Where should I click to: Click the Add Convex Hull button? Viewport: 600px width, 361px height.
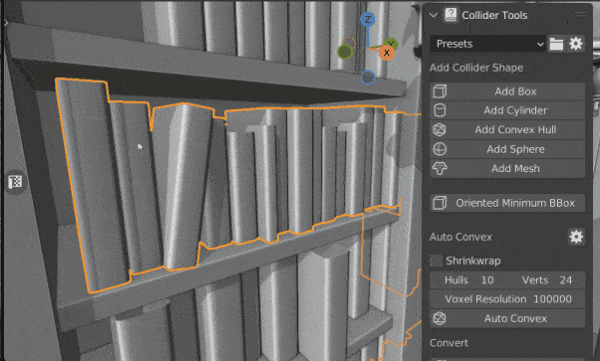[507, 130]
